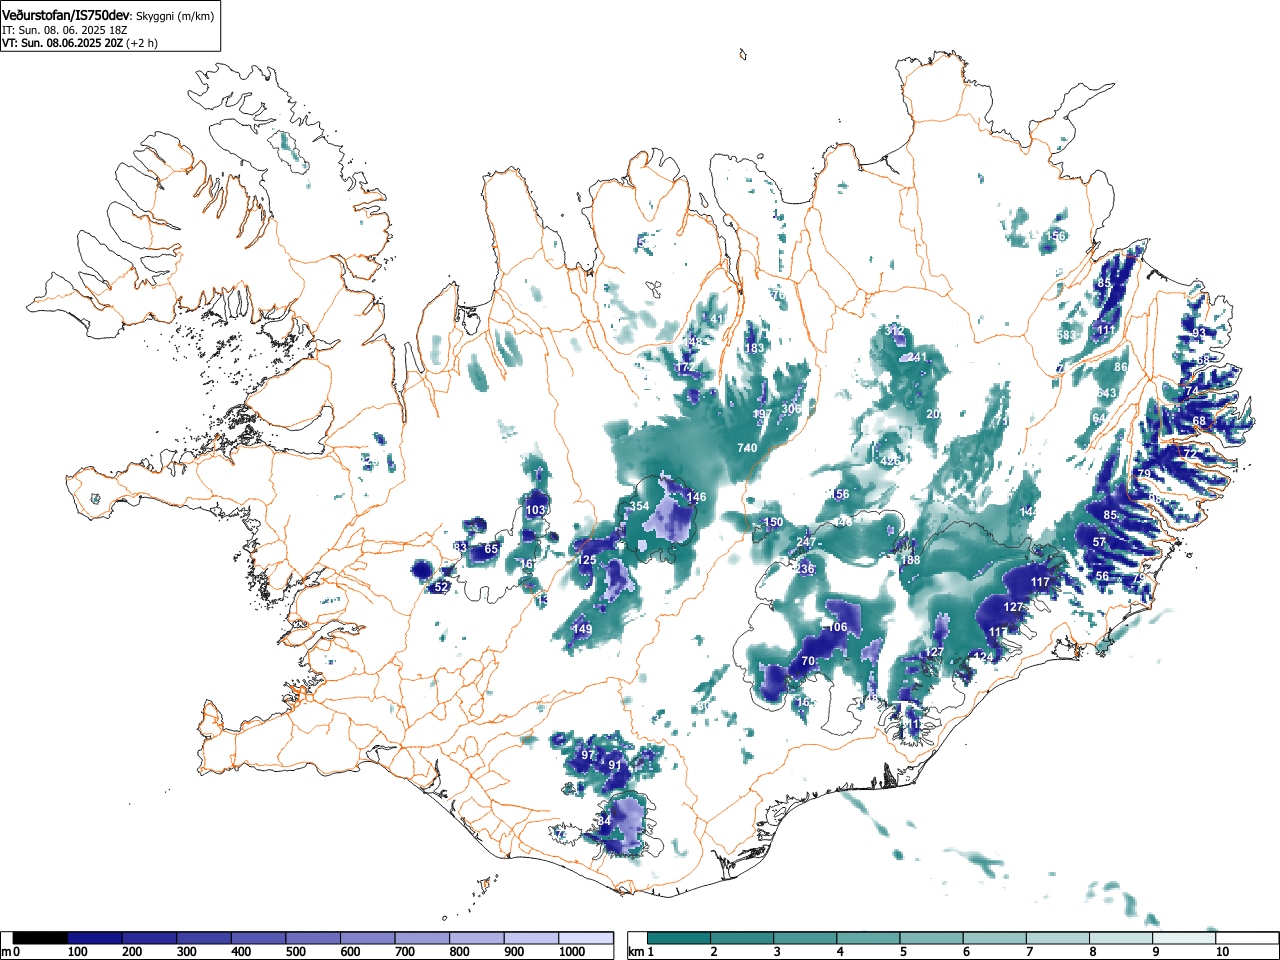Click the dark blue swatch between 100 and 200
Screen dimensions: 1280x960
(x=95, y=938)
